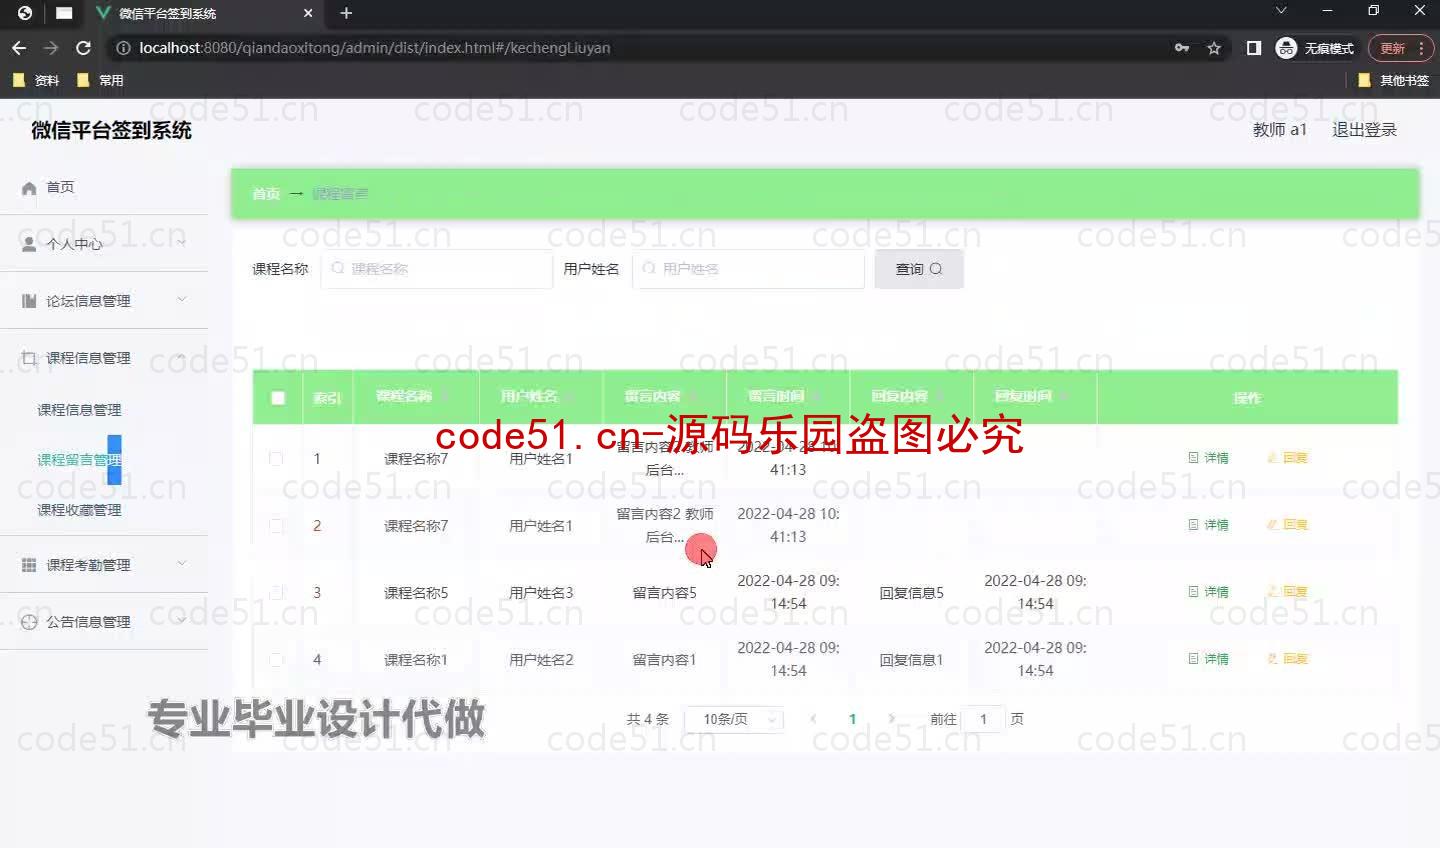The height and width of the screenshot is (848, 1440).
Task: Open the 课程信息管理 submenu item
Action: [x=79, y=410]
